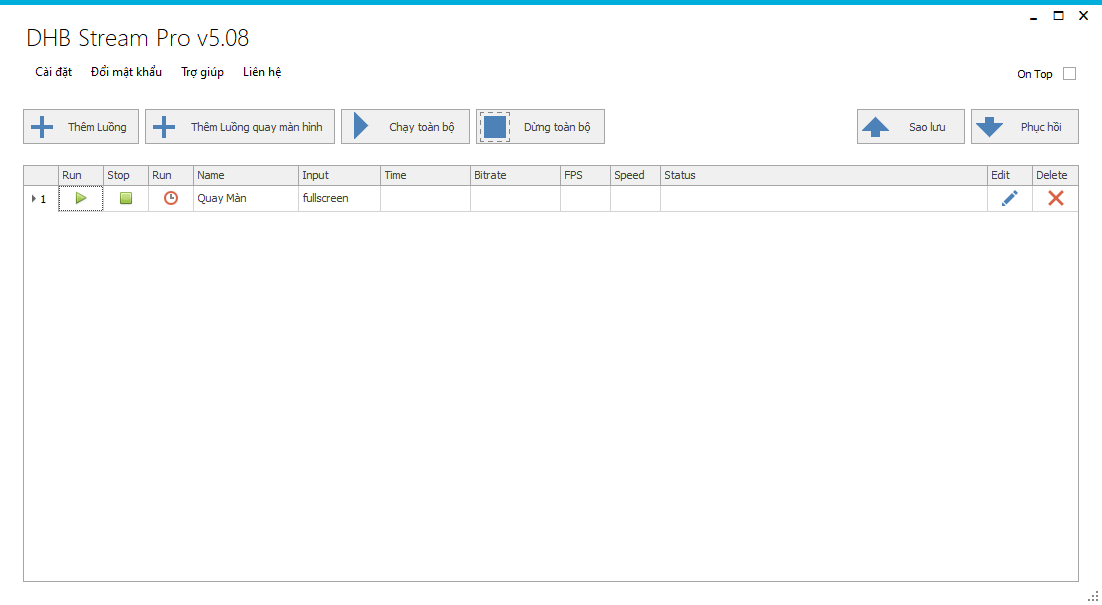Sort by the Time column header
The height and width of the screenshot is (605, 1102).
point(425,175)
